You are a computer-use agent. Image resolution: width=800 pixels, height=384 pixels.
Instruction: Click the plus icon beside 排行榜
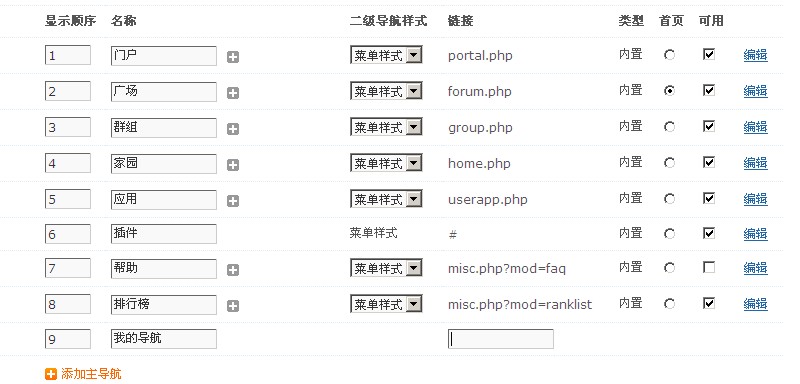coord(233,306)
